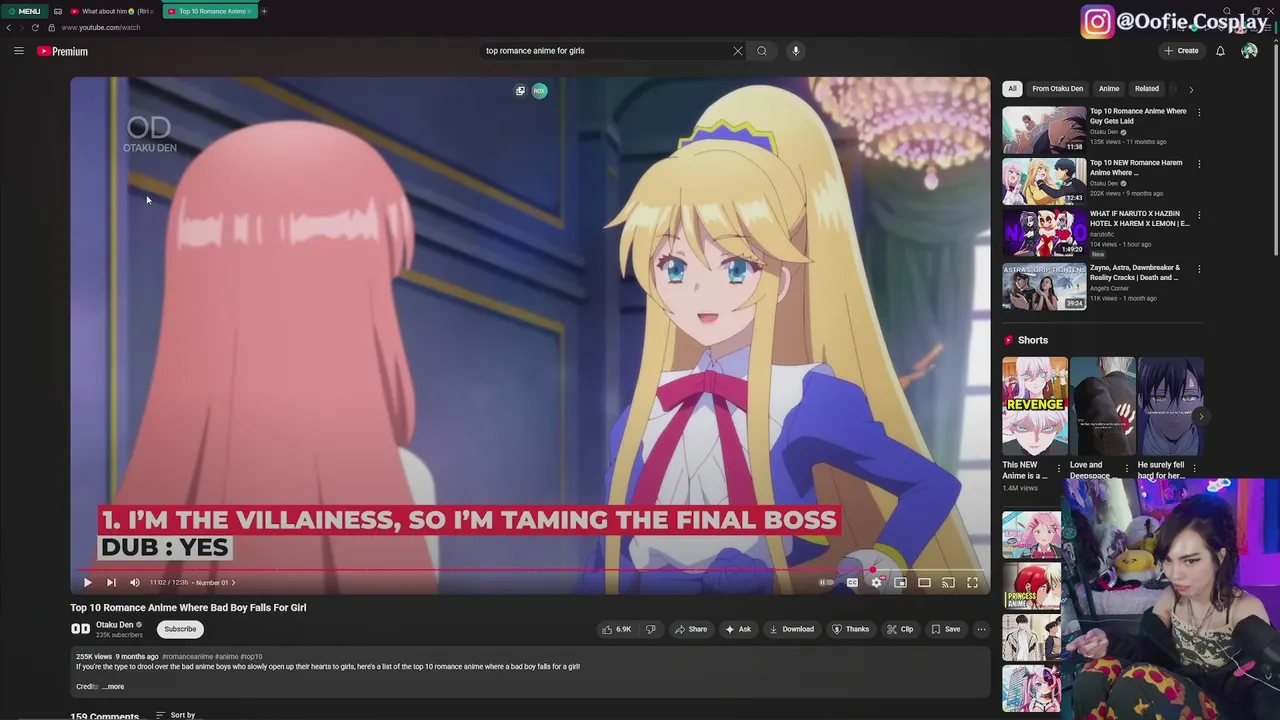Viewport: 1280px width, 720px height.
Task: Toggle closed captions in the player
Action: coord(852,582)
